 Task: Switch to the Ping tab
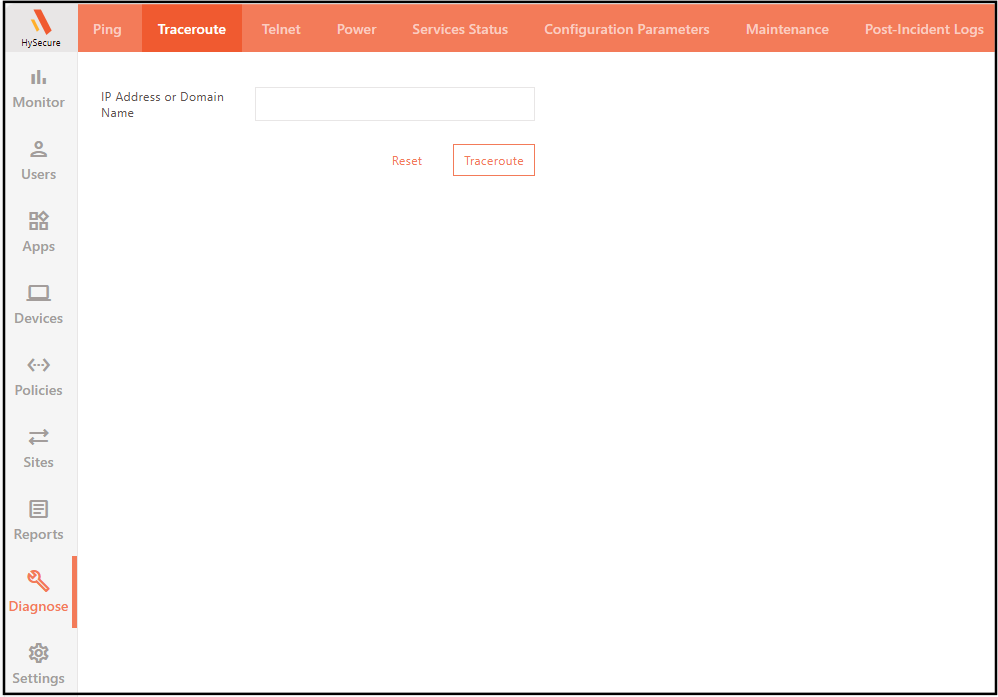107,29
